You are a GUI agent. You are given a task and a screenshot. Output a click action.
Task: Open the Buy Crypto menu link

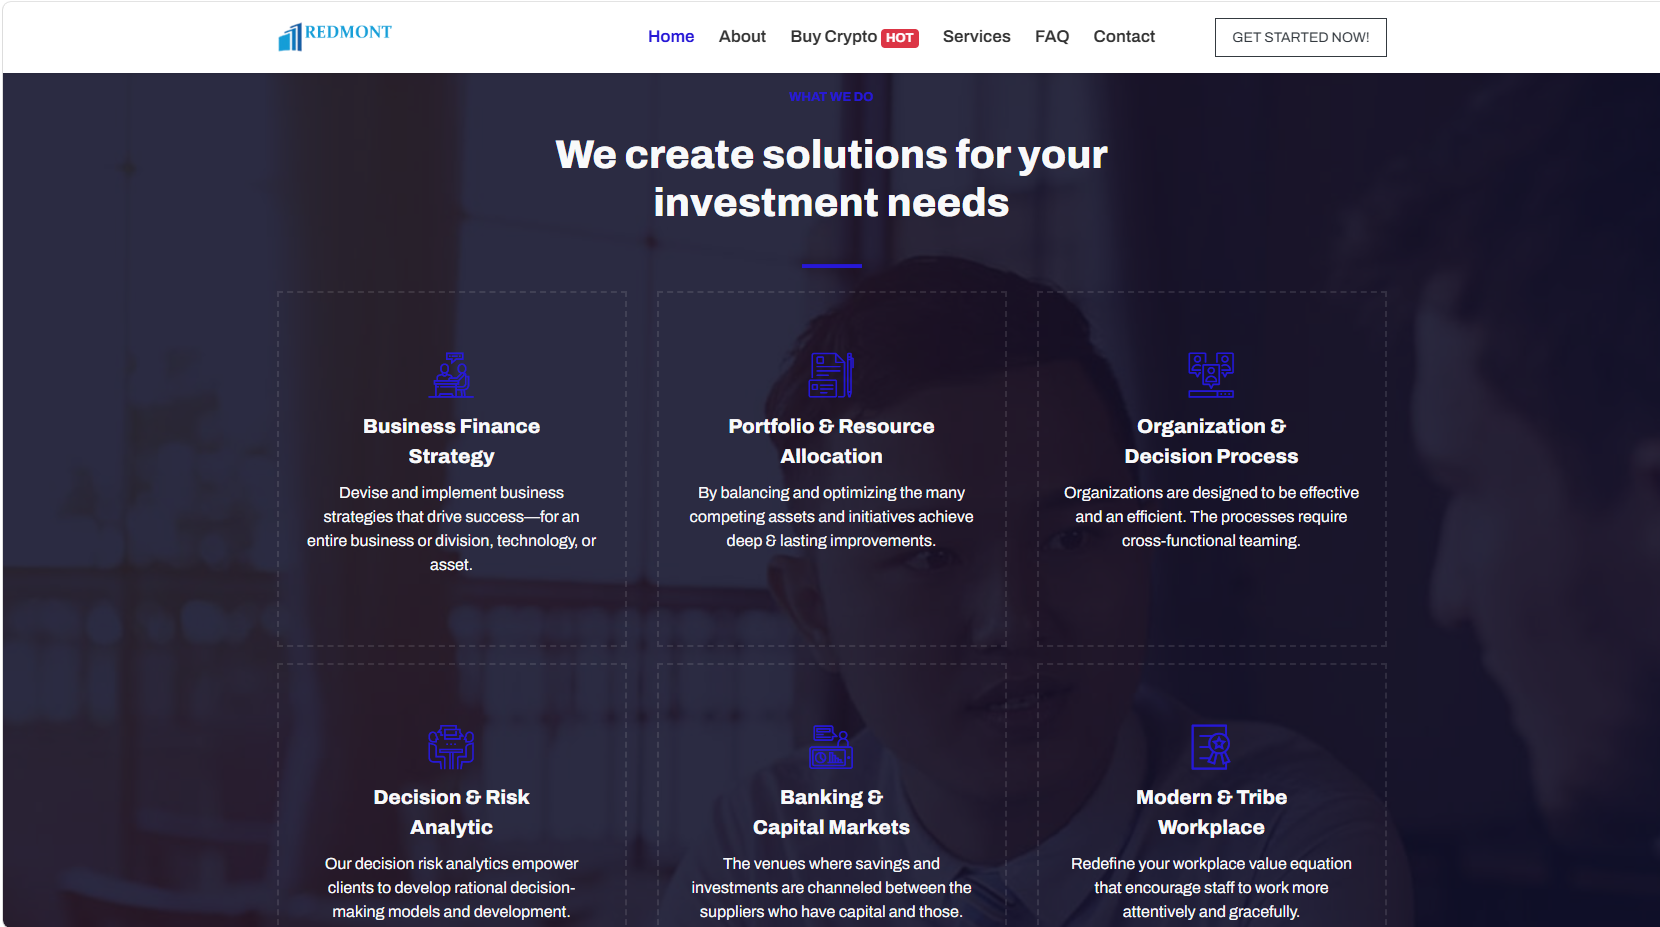(833, 37)
